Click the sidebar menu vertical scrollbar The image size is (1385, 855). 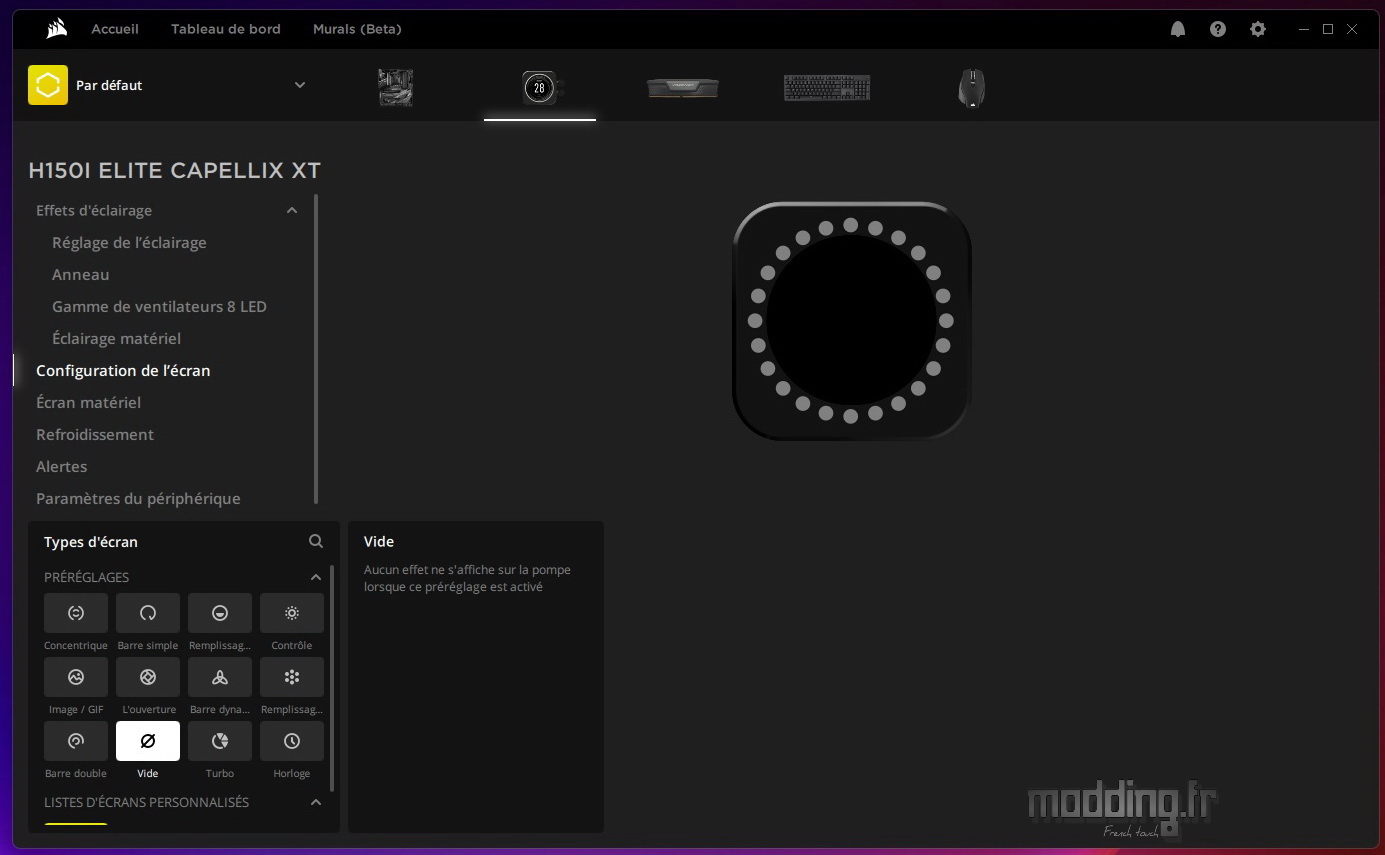[316, 349]
